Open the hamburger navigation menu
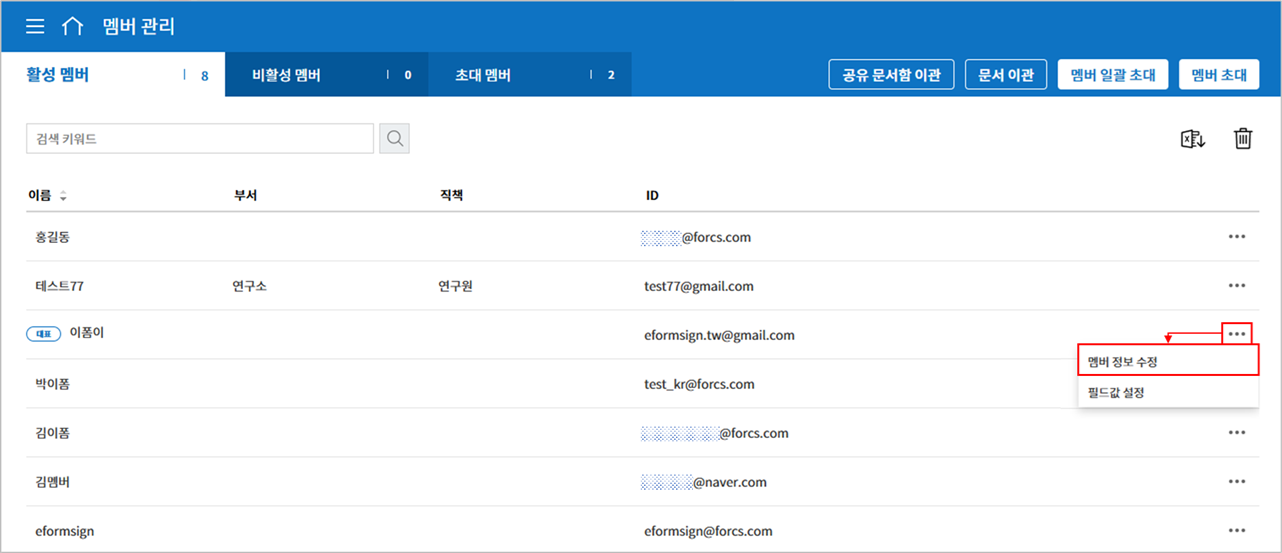 point(35,27)
